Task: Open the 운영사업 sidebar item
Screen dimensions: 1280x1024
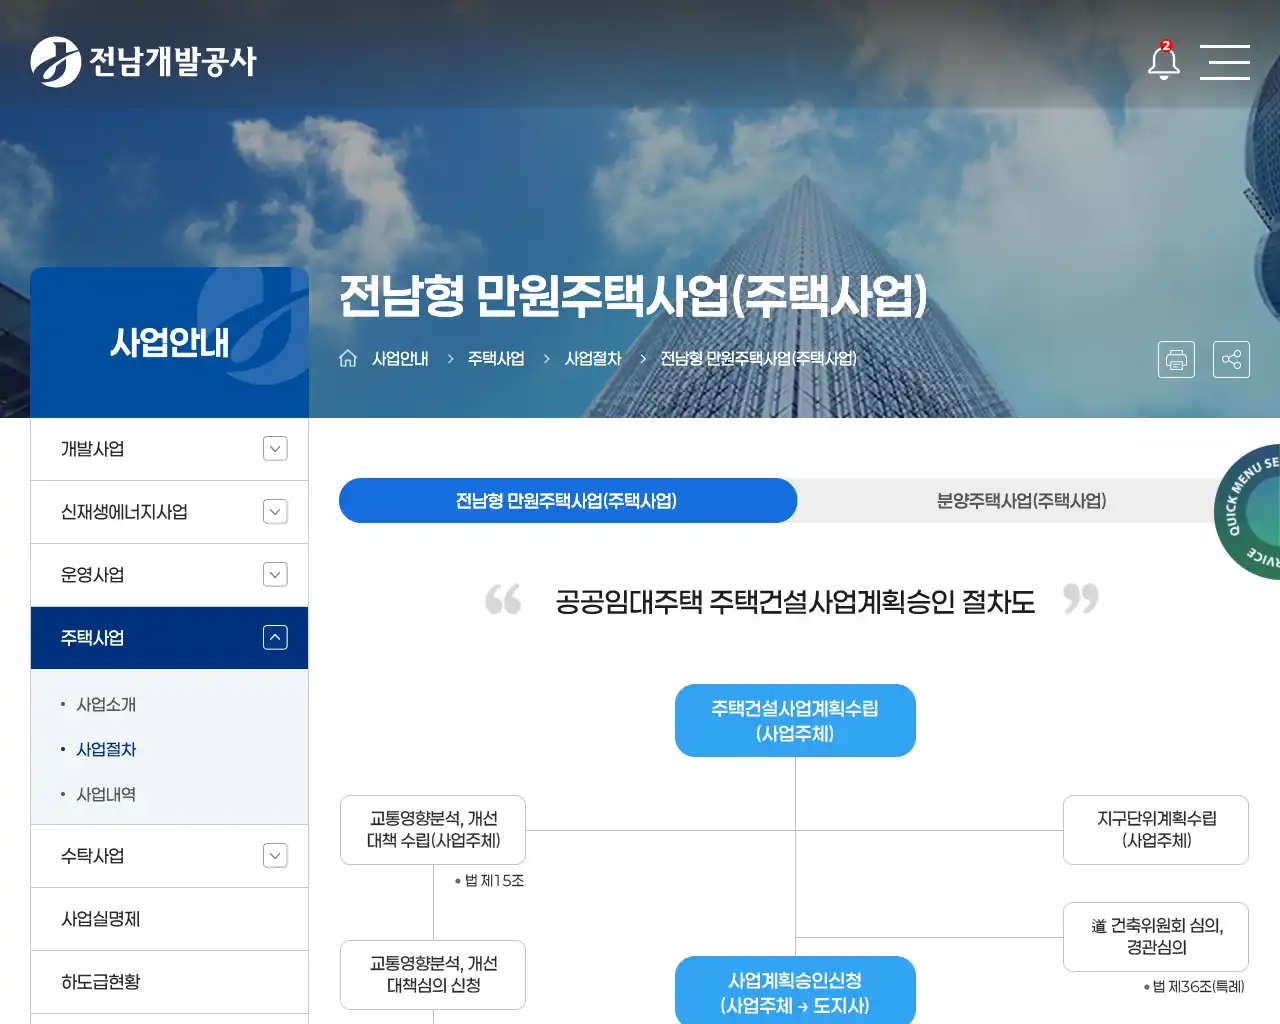Action: (x=169, y=575)
